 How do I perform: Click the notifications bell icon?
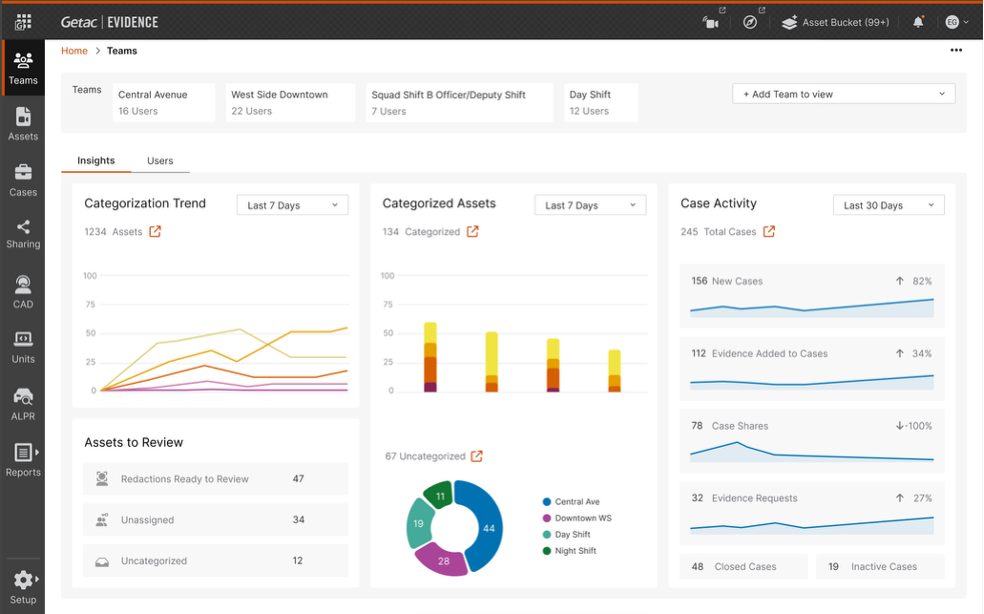[x=918, y=22]
